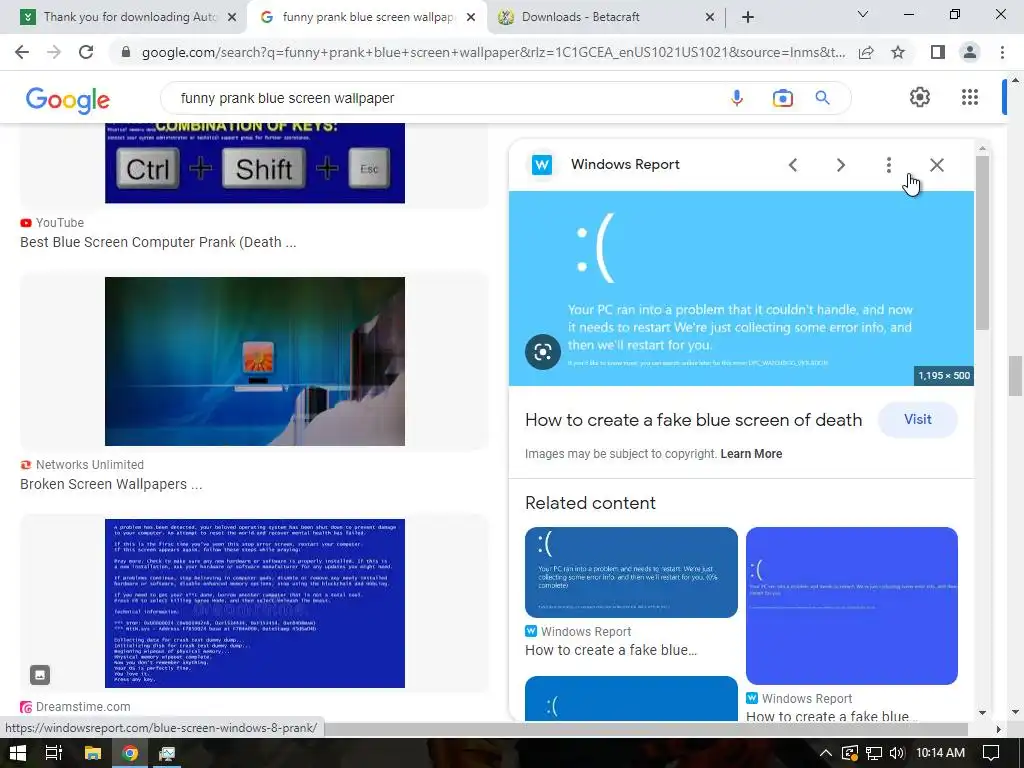Screen dimensions: 1024x768
Task: Click the 10:14 AM taskbar clock
Action: (x=940, y=753)
